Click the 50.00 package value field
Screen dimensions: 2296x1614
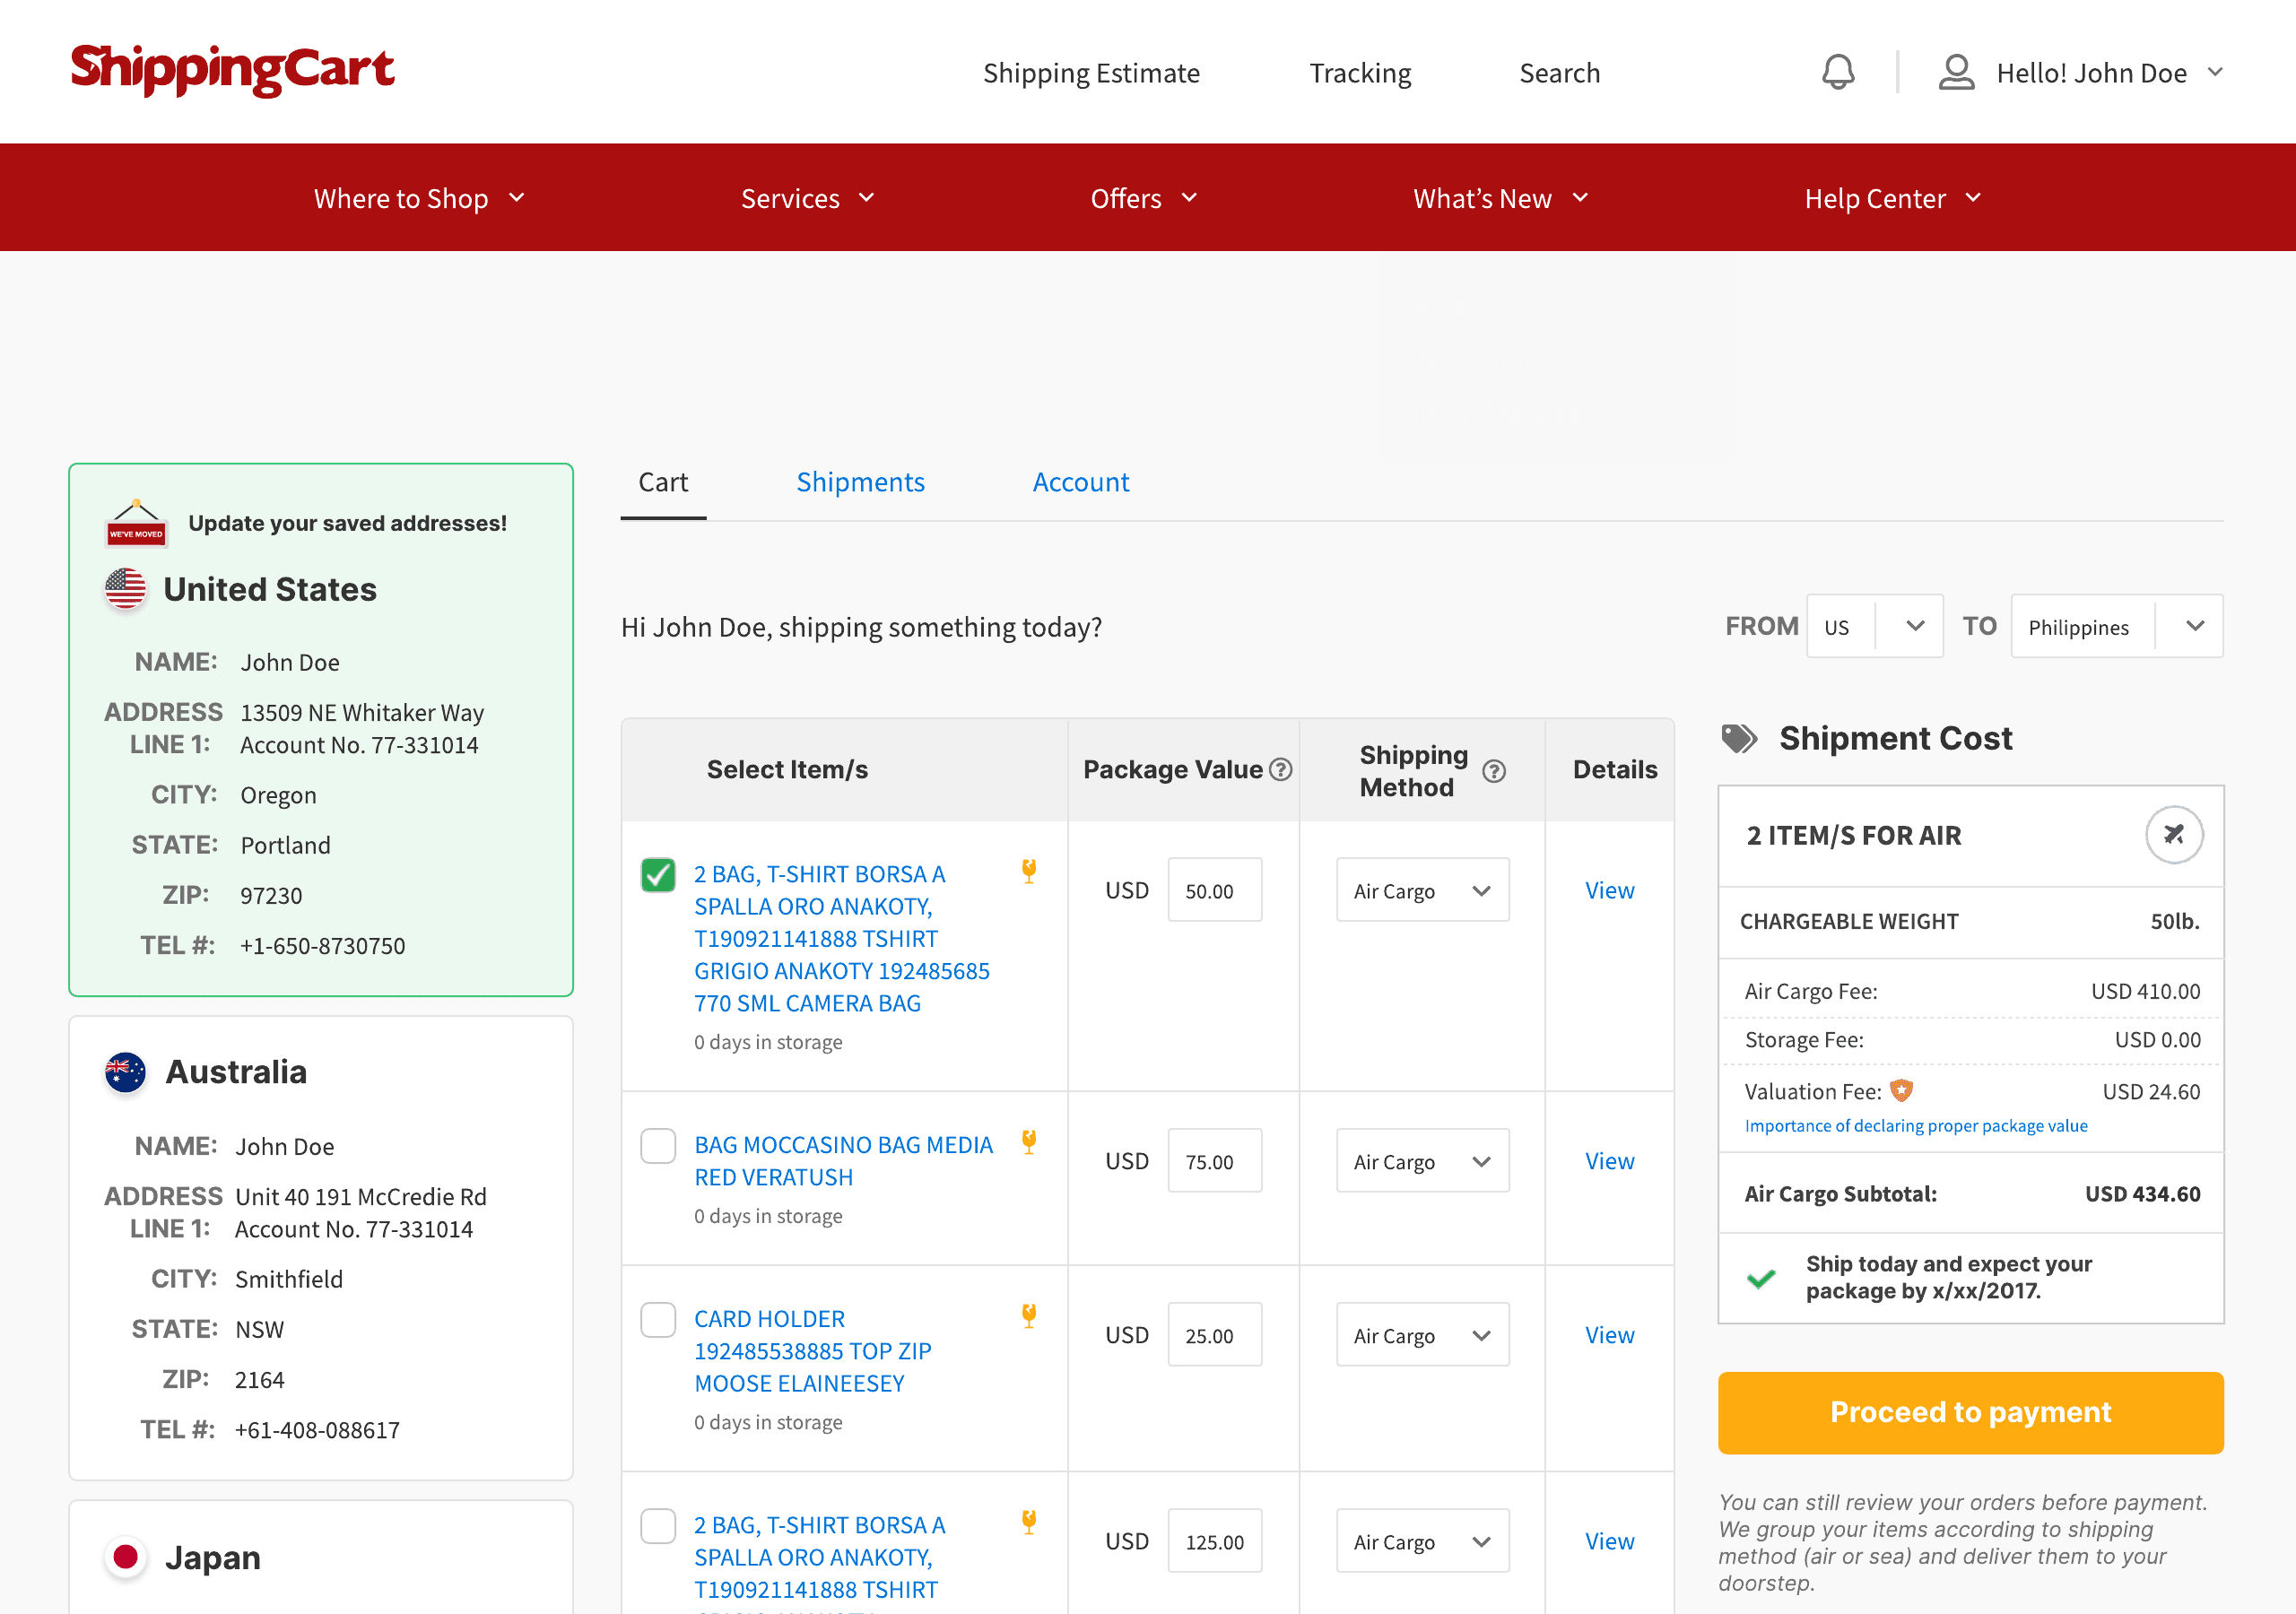[1214, 889]
